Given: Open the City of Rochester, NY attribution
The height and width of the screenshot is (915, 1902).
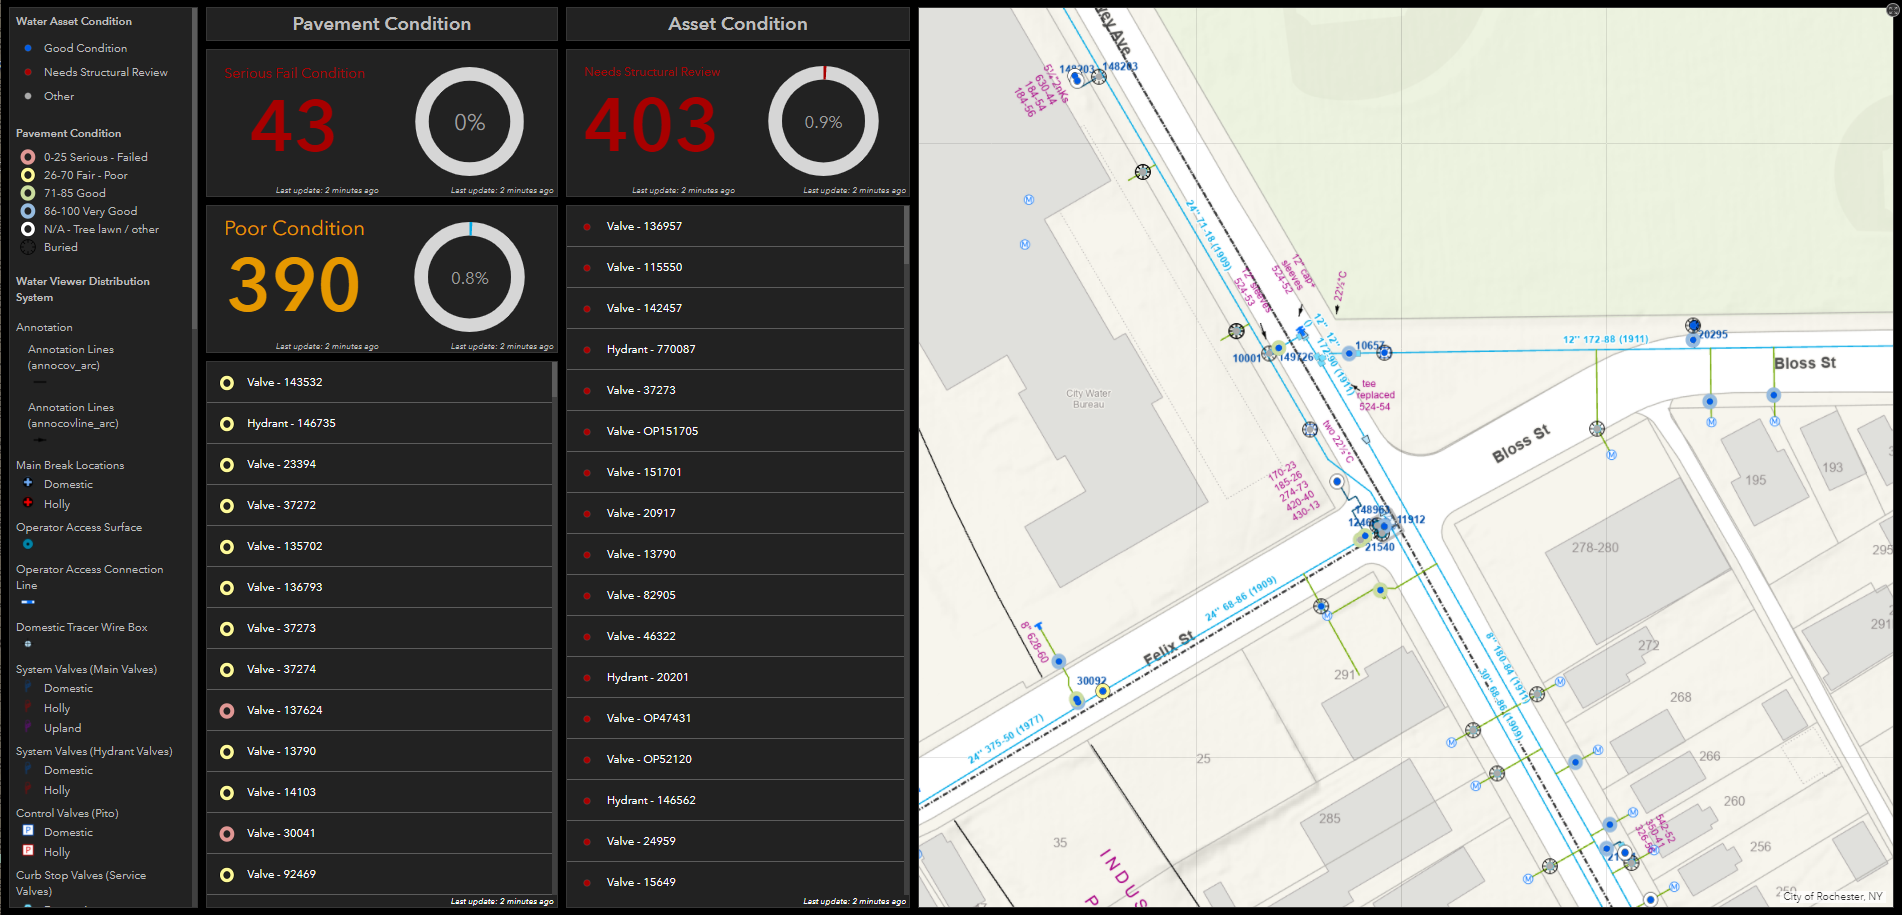Looking at the screenshot, I should point(1832,896).
